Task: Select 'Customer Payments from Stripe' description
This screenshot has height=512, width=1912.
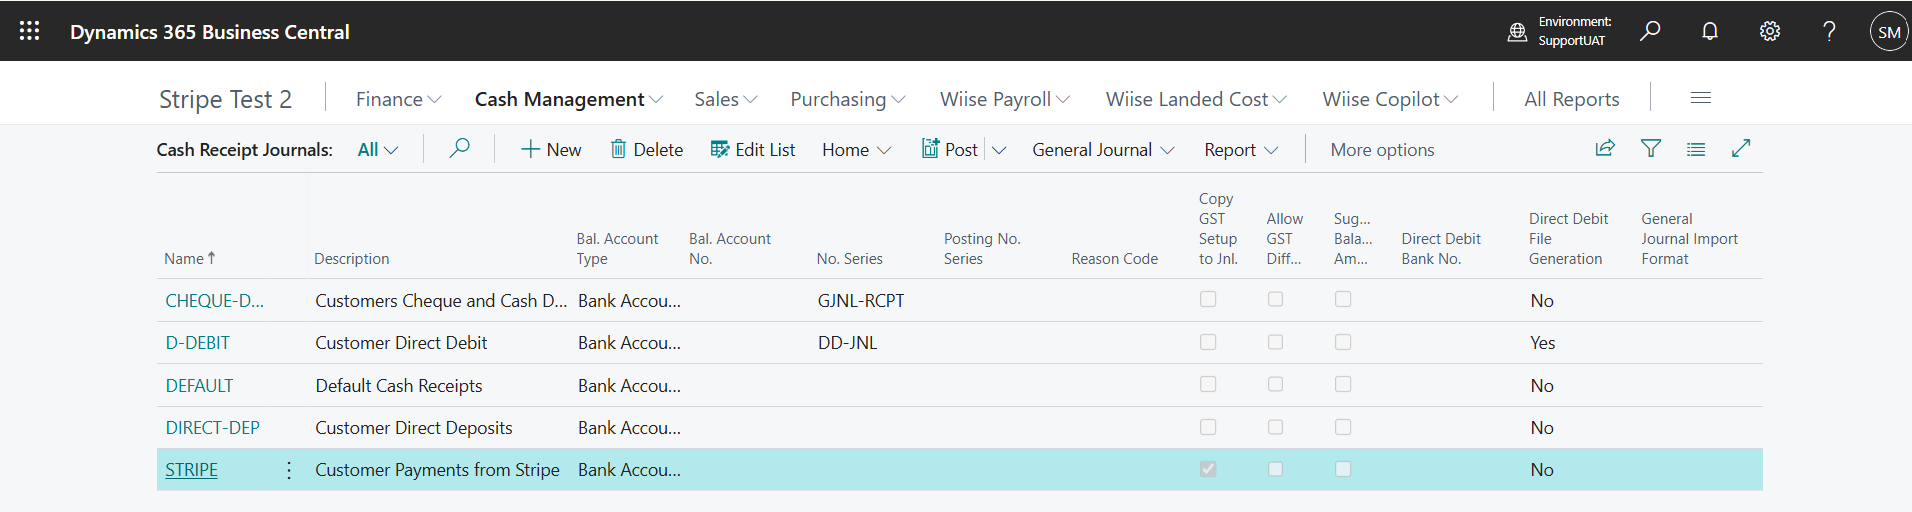Action: click(437, 470)
